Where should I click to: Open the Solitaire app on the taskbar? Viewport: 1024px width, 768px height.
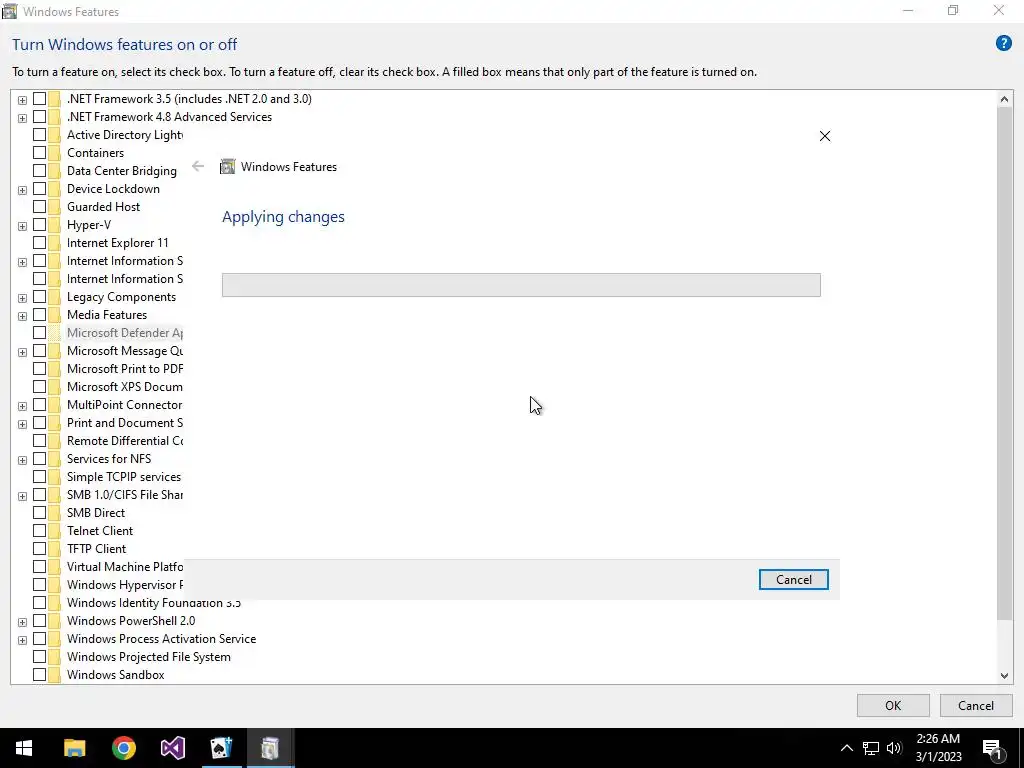point(221,748)
